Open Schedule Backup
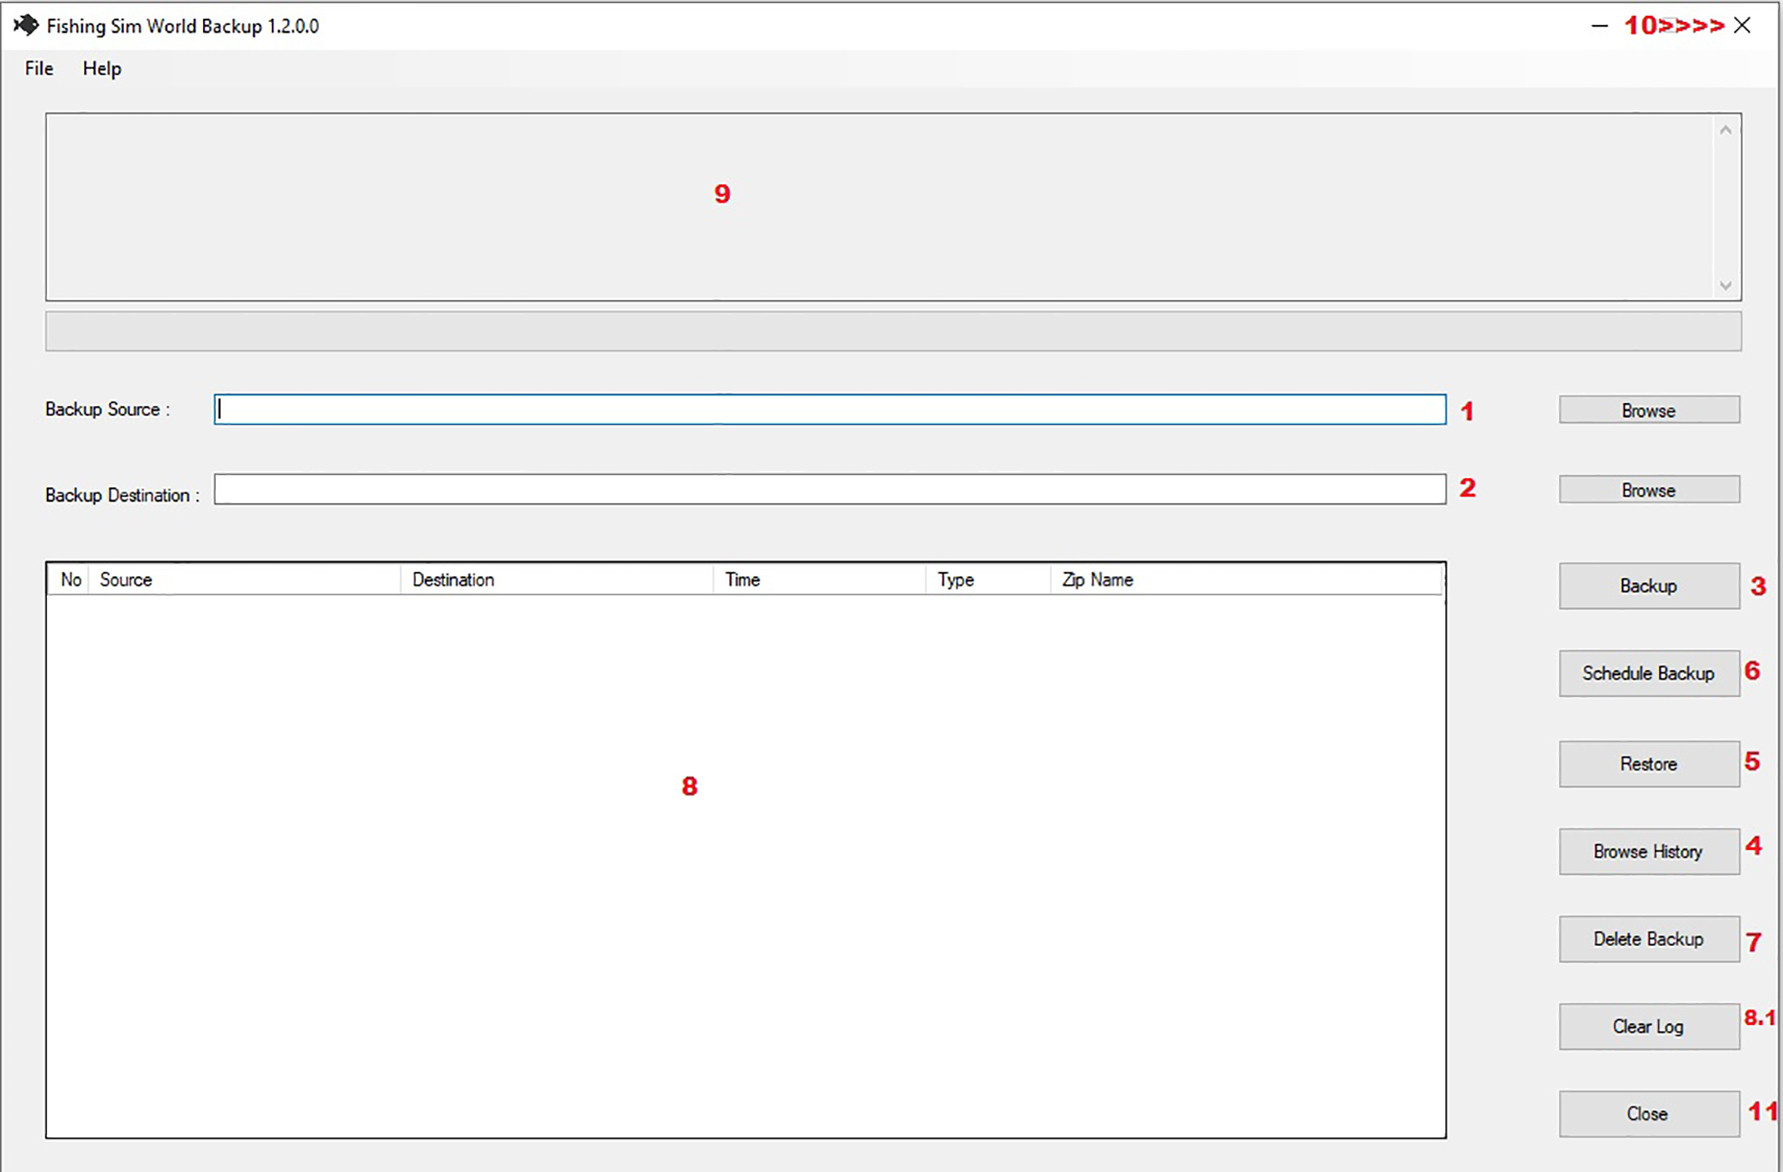 point(1649,673)
